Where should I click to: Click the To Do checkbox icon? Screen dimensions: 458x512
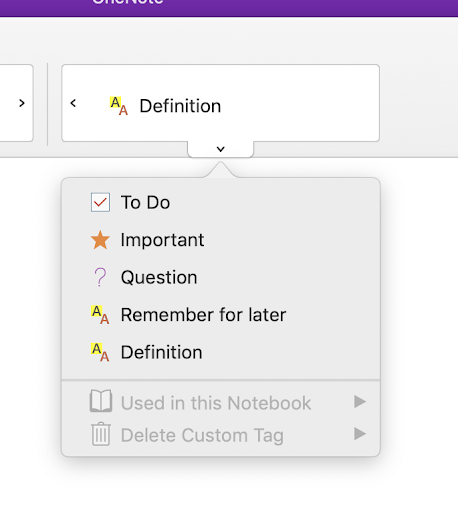click(x=100, y=202)
